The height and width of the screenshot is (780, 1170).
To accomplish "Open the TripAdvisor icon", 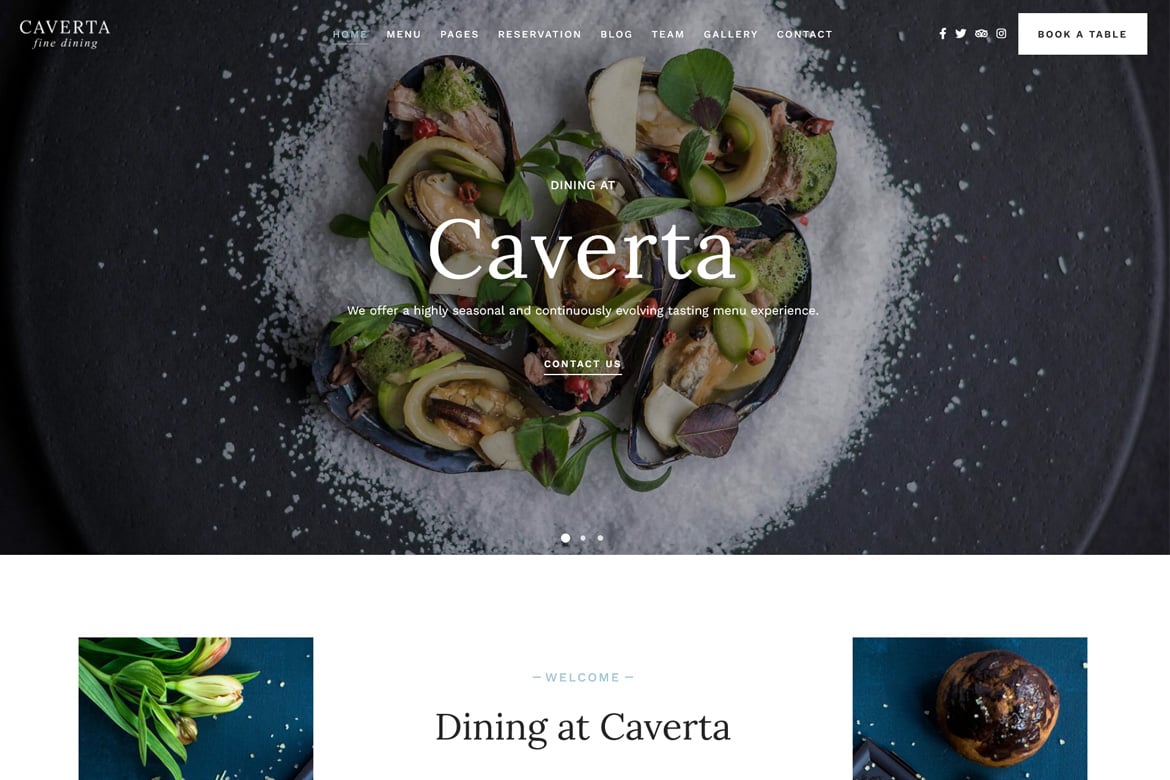I will (981, 34).
